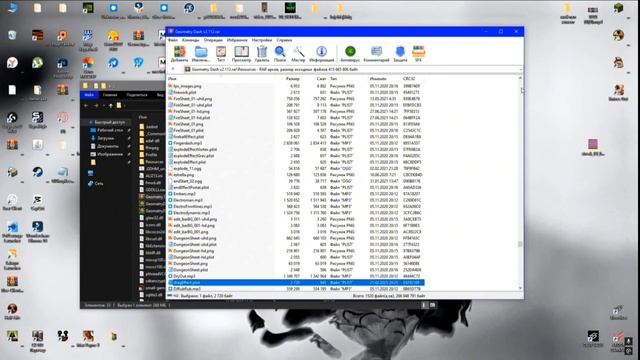Click the up-one-level arrow beside the WinRAR path
Image resolution: width=640 pixels, height=360 pixels.
[173, 69]
